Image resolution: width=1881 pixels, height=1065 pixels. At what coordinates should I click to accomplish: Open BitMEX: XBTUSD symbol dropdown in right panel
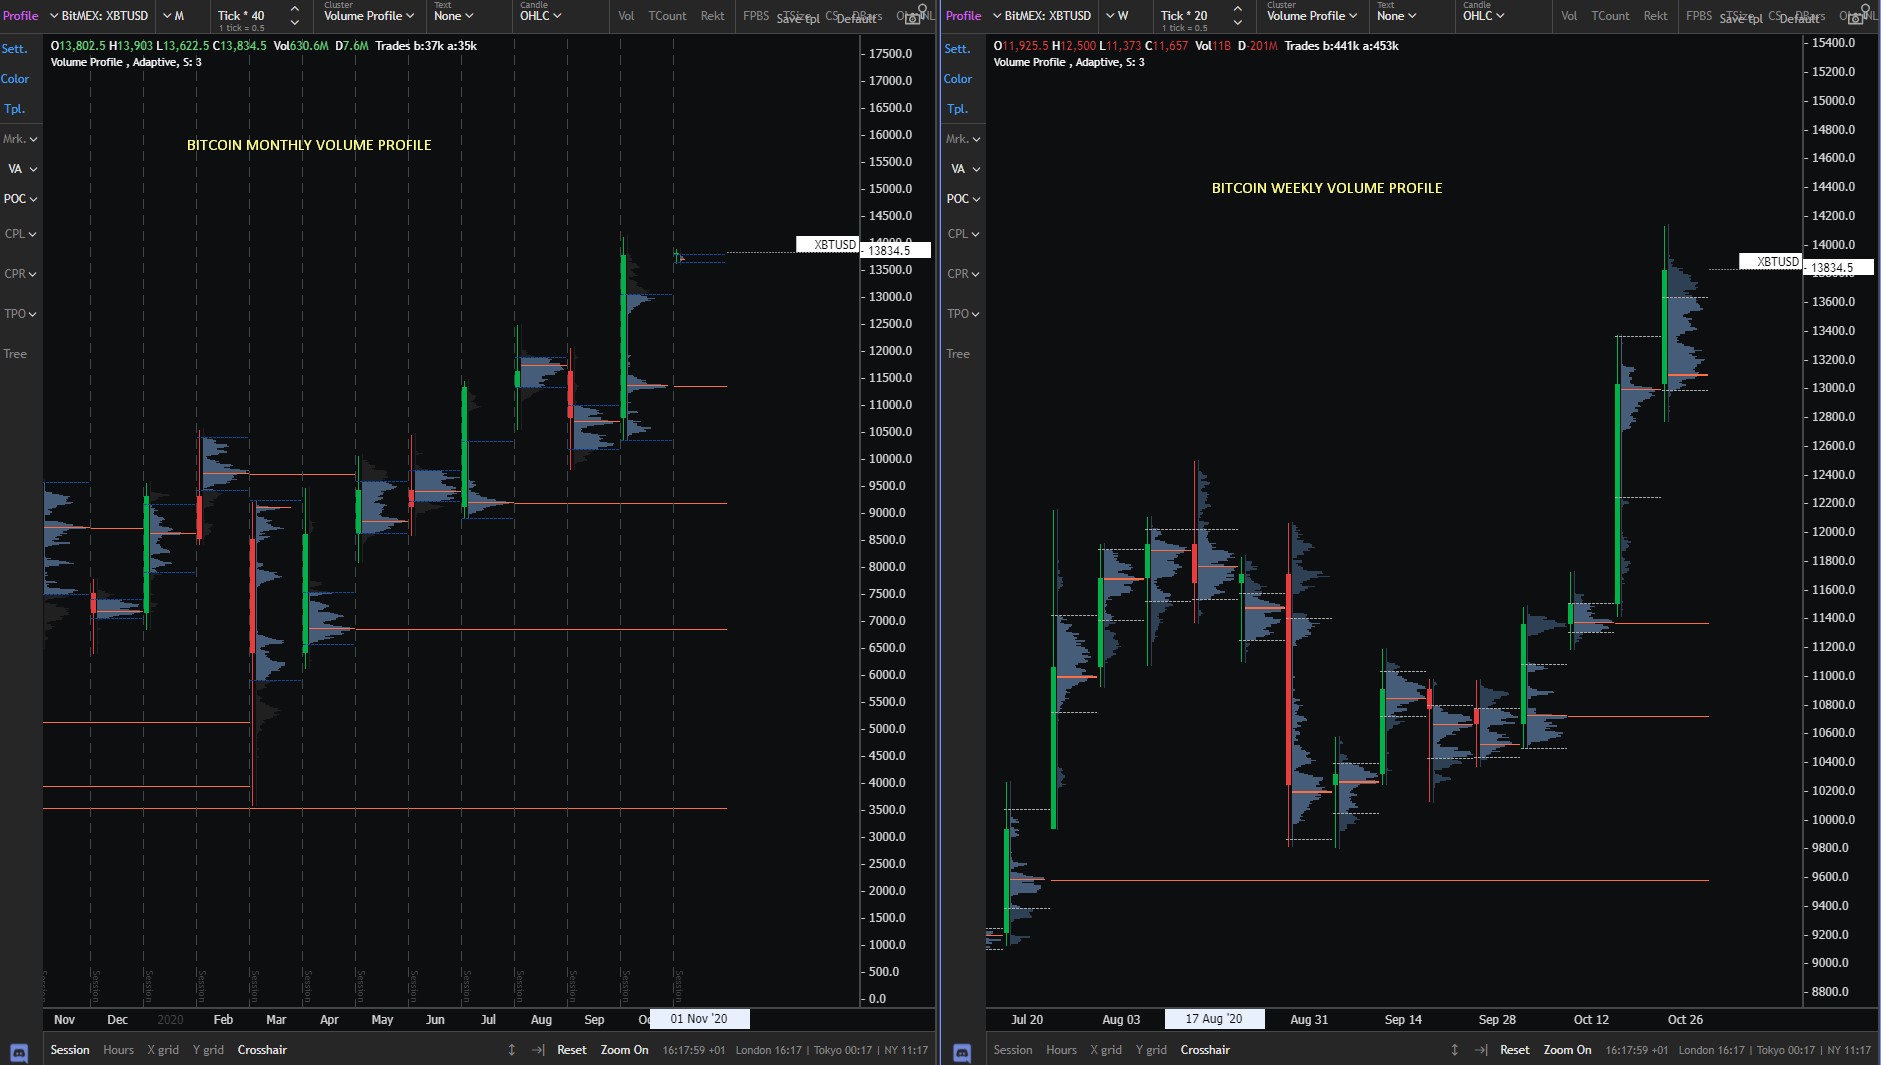[x=1042, y=16]
